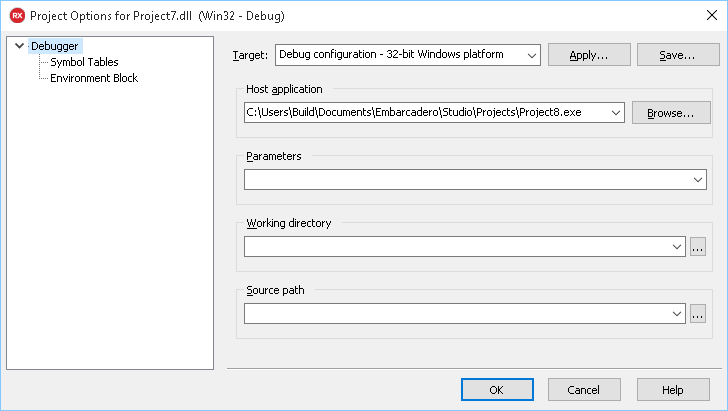The height and width of the screenshot is (411, 728).
Task: Open the Environment Block page
Action: click(94, 78)
